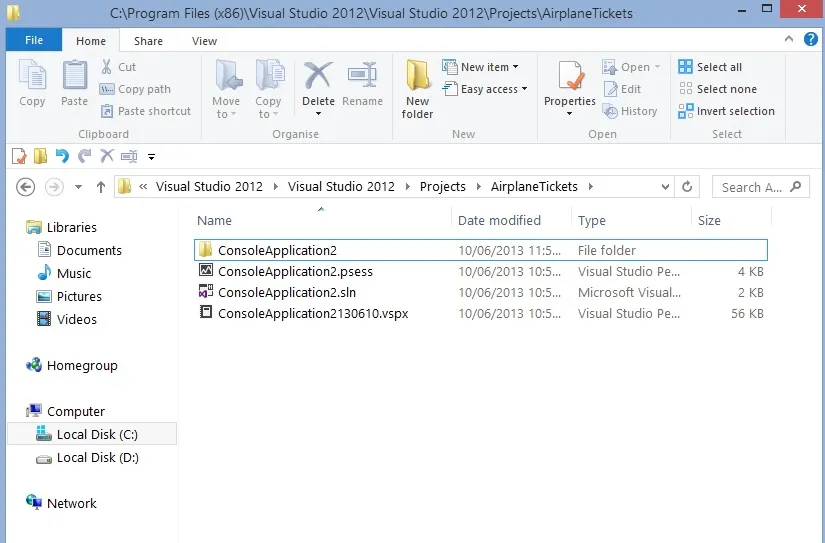This screenshot has height=543, width=825.
Task: Click Select none
Action: pos(718,89)
